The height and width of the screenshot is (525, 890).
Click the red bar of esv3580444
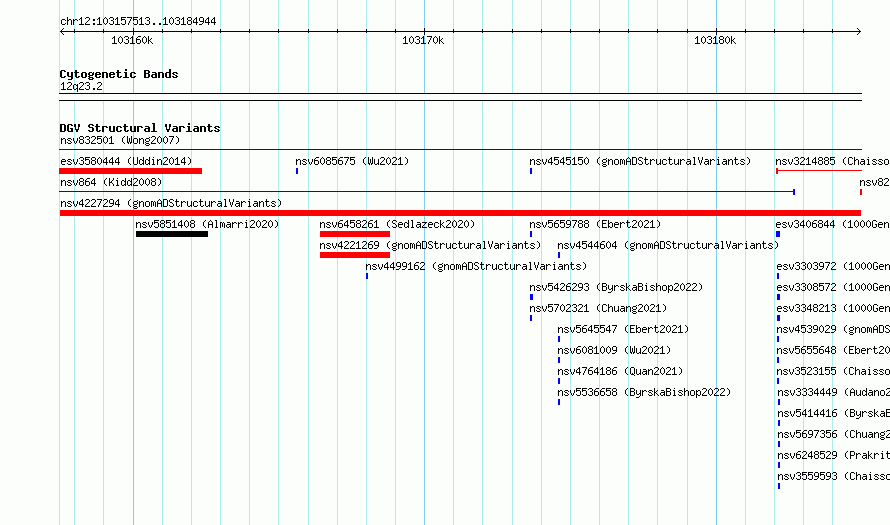(131, 171)
